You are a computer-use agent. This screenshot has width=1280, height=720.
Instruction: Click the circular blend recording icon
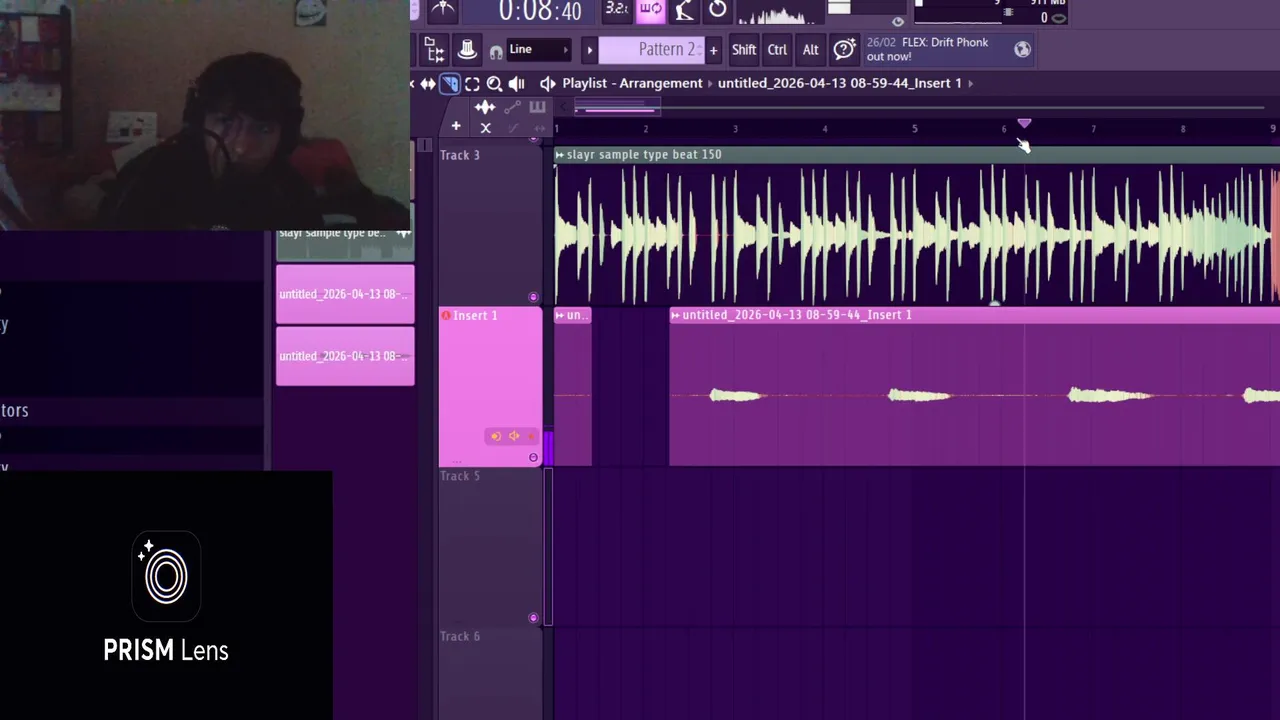(x=718, y=10)
